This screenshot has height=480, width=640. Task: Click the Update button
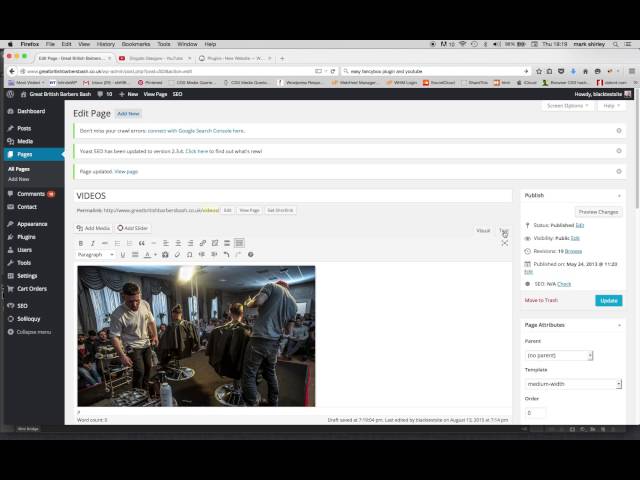point(608,300)
